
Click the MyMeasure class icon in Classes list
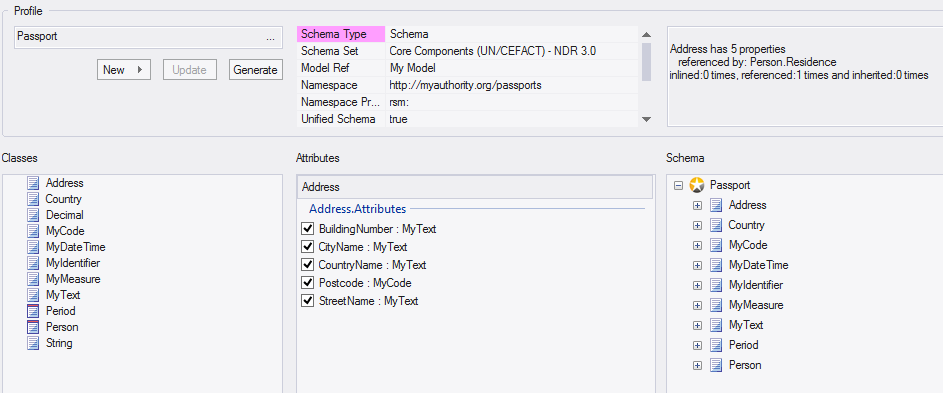(x=32, y=279)
